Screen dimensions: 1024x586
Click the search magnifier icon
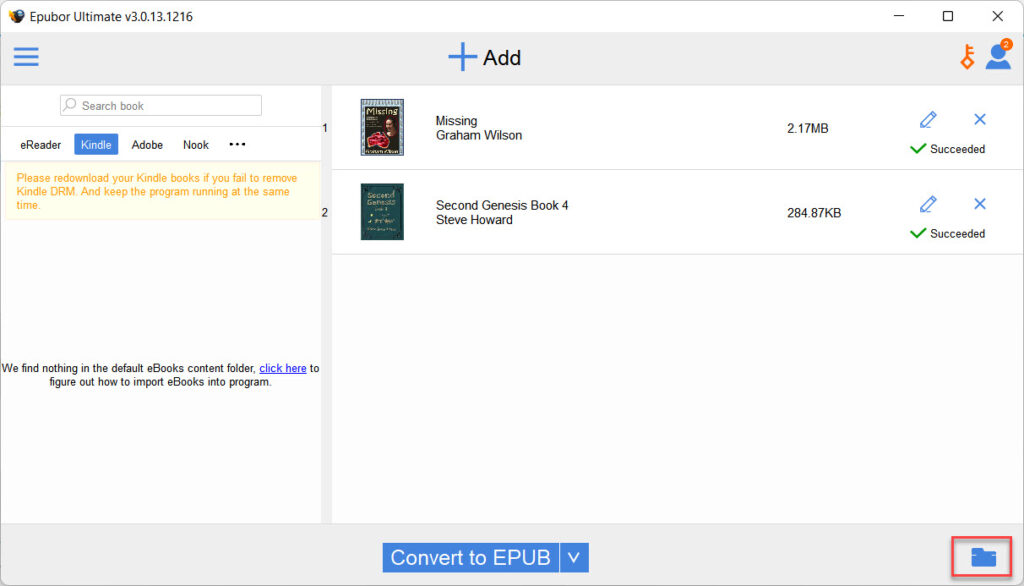(x=70, y=105)
